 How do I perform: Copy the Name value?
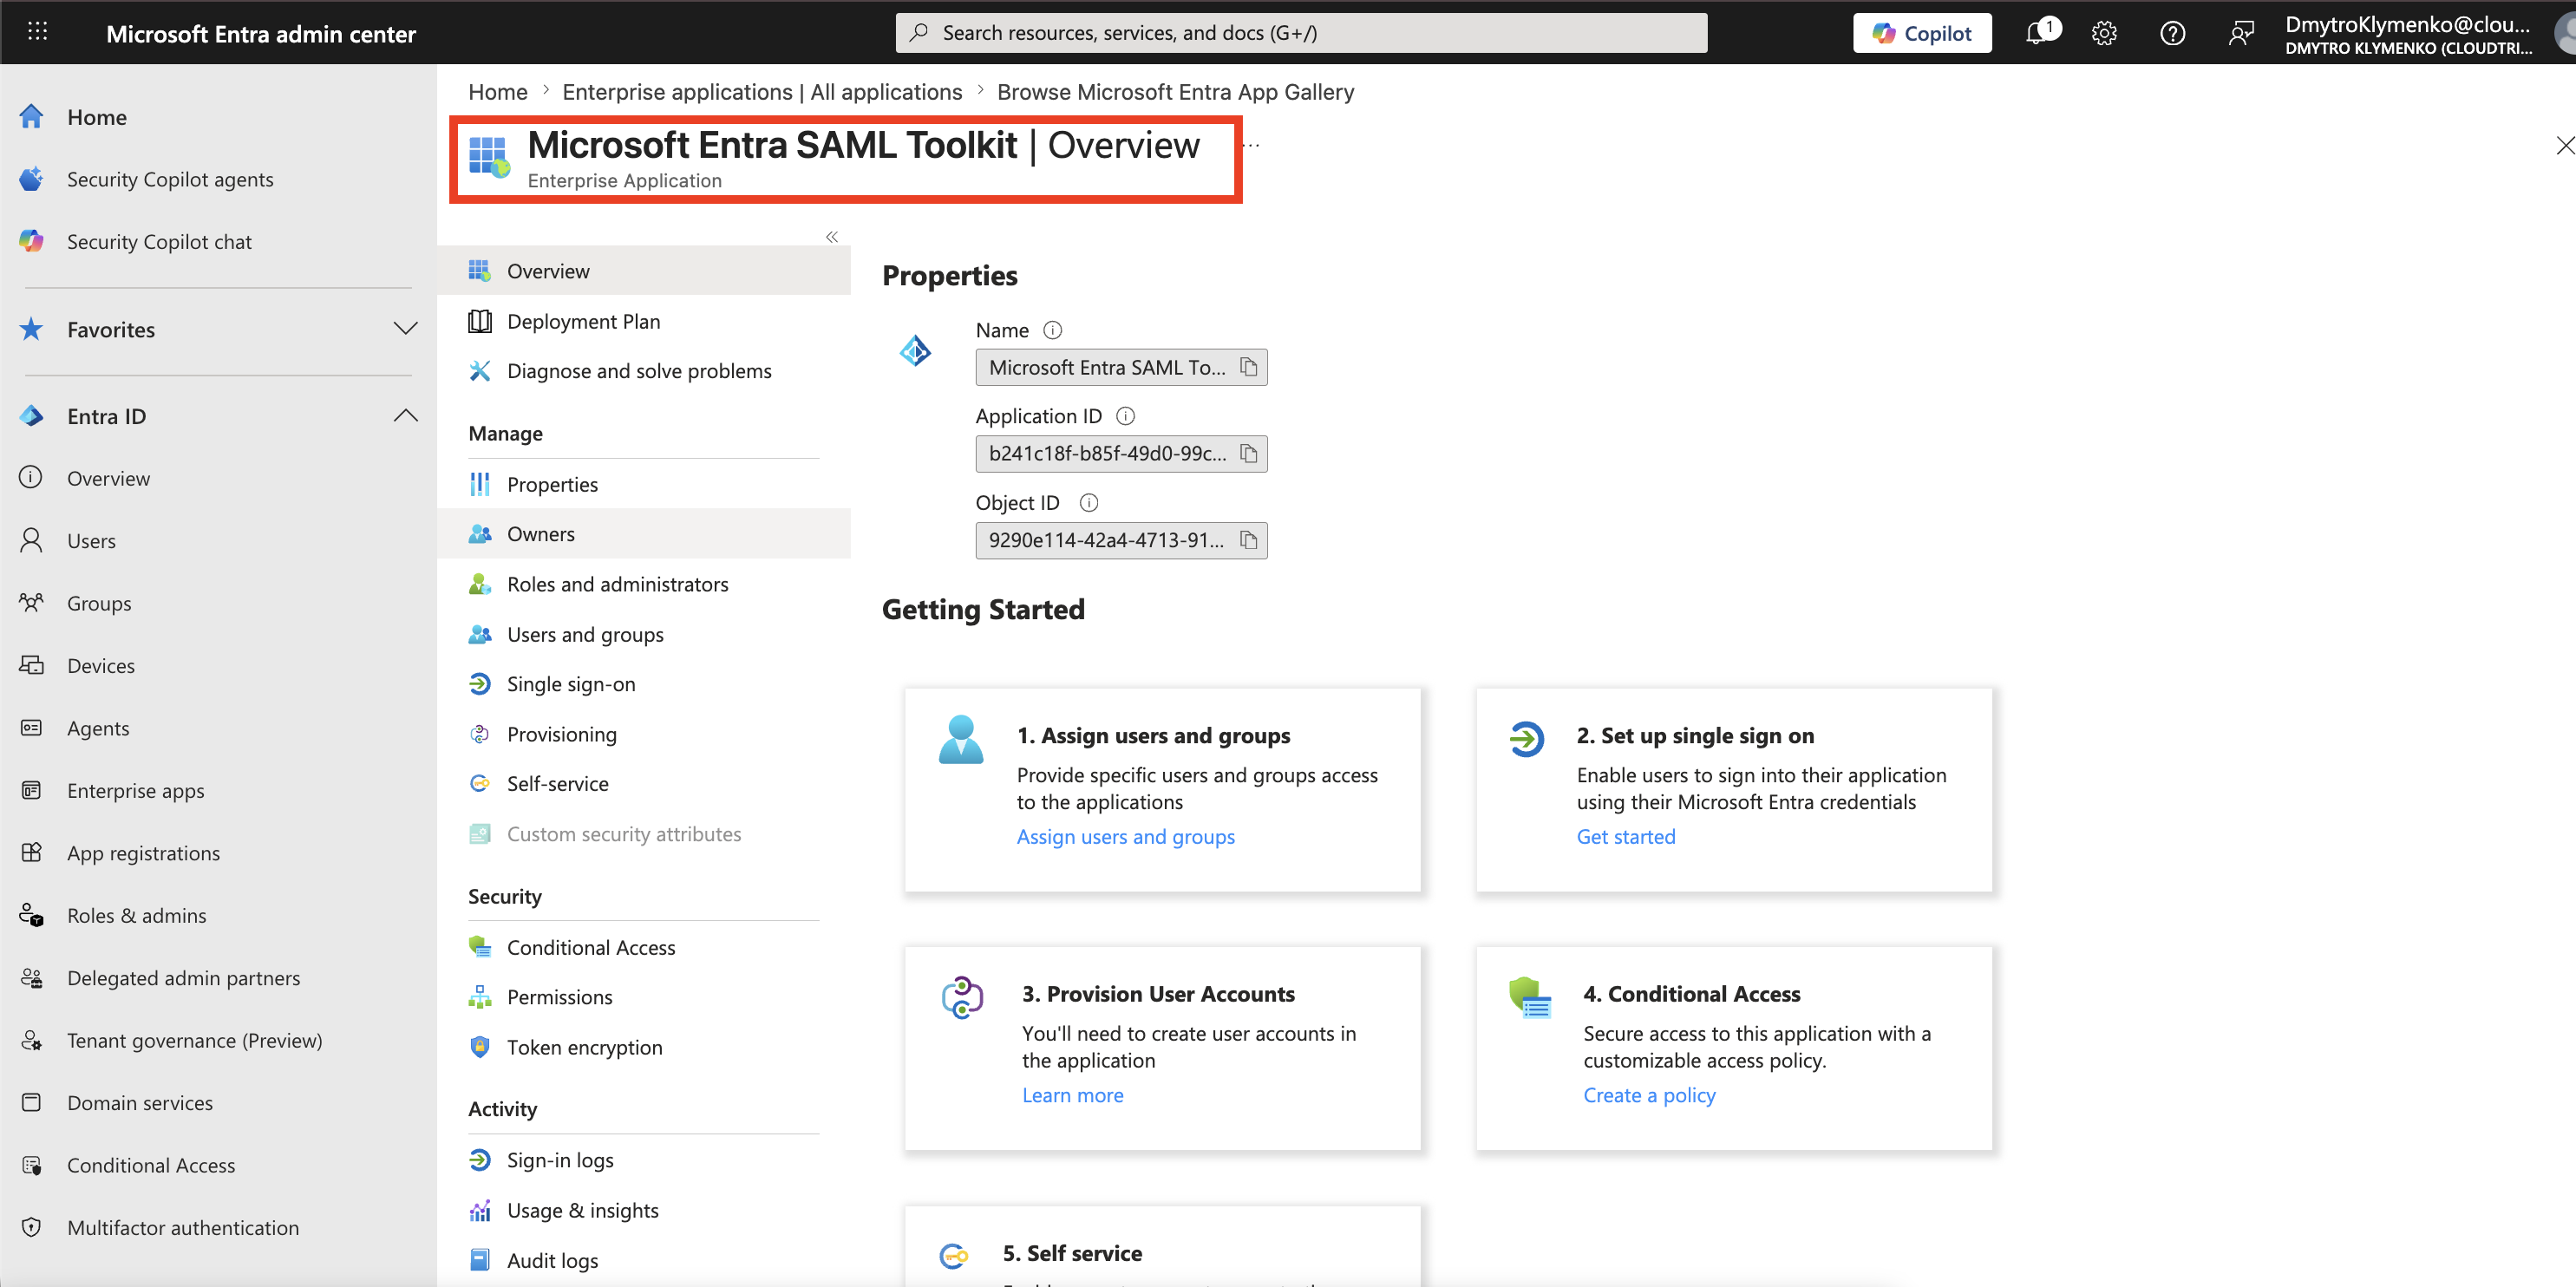1248,367
